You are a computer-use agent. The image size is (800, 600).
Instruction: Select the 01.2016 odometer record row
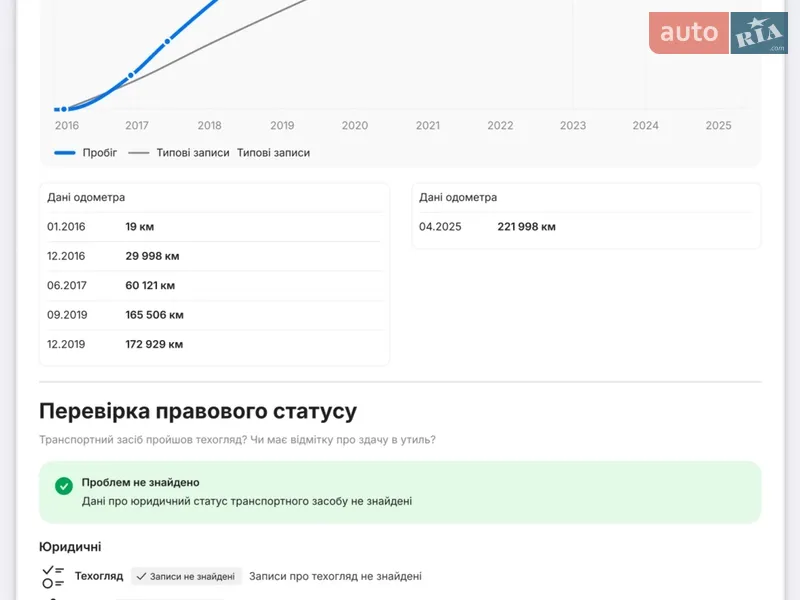[214, 227]
